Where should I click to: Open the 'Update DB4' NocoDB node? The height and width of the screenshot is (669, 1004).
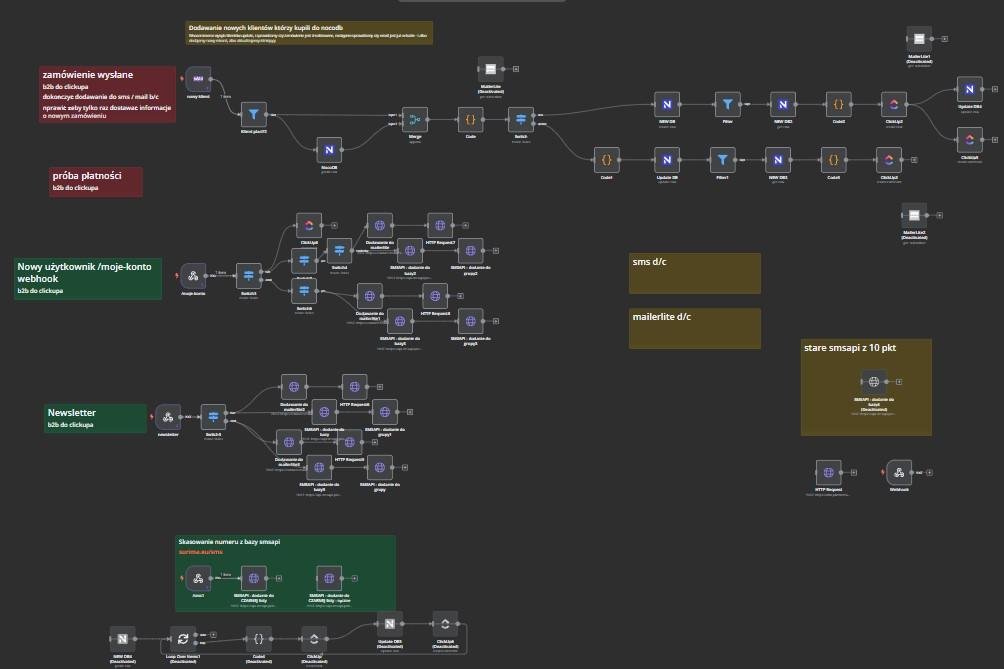969,90
